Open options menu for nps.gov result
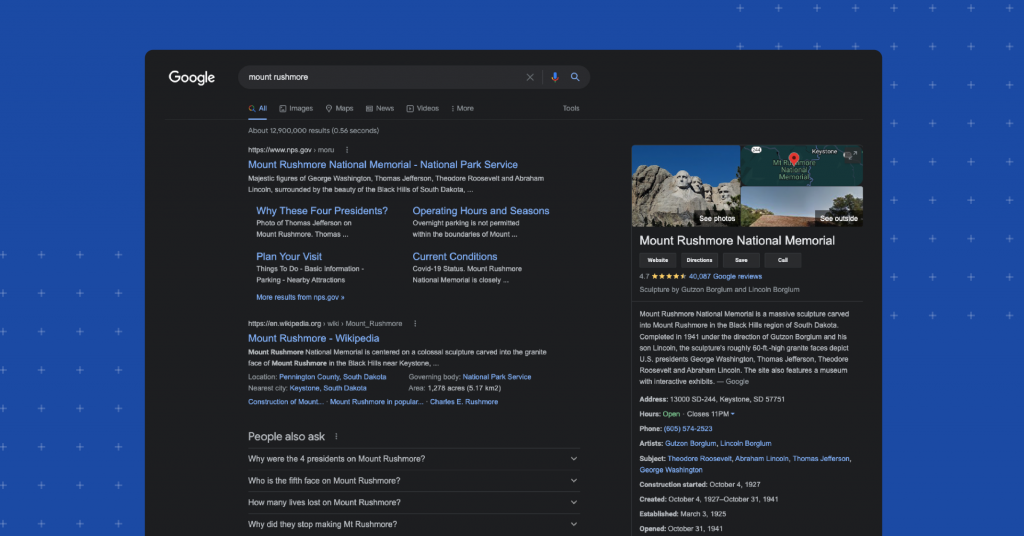 click(347, 150)
